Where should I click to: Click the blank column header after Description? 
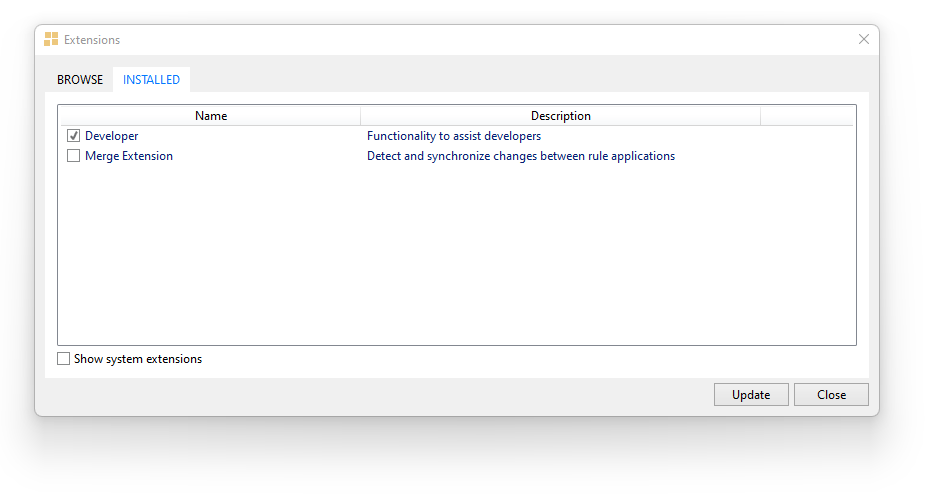click(806, 116)
